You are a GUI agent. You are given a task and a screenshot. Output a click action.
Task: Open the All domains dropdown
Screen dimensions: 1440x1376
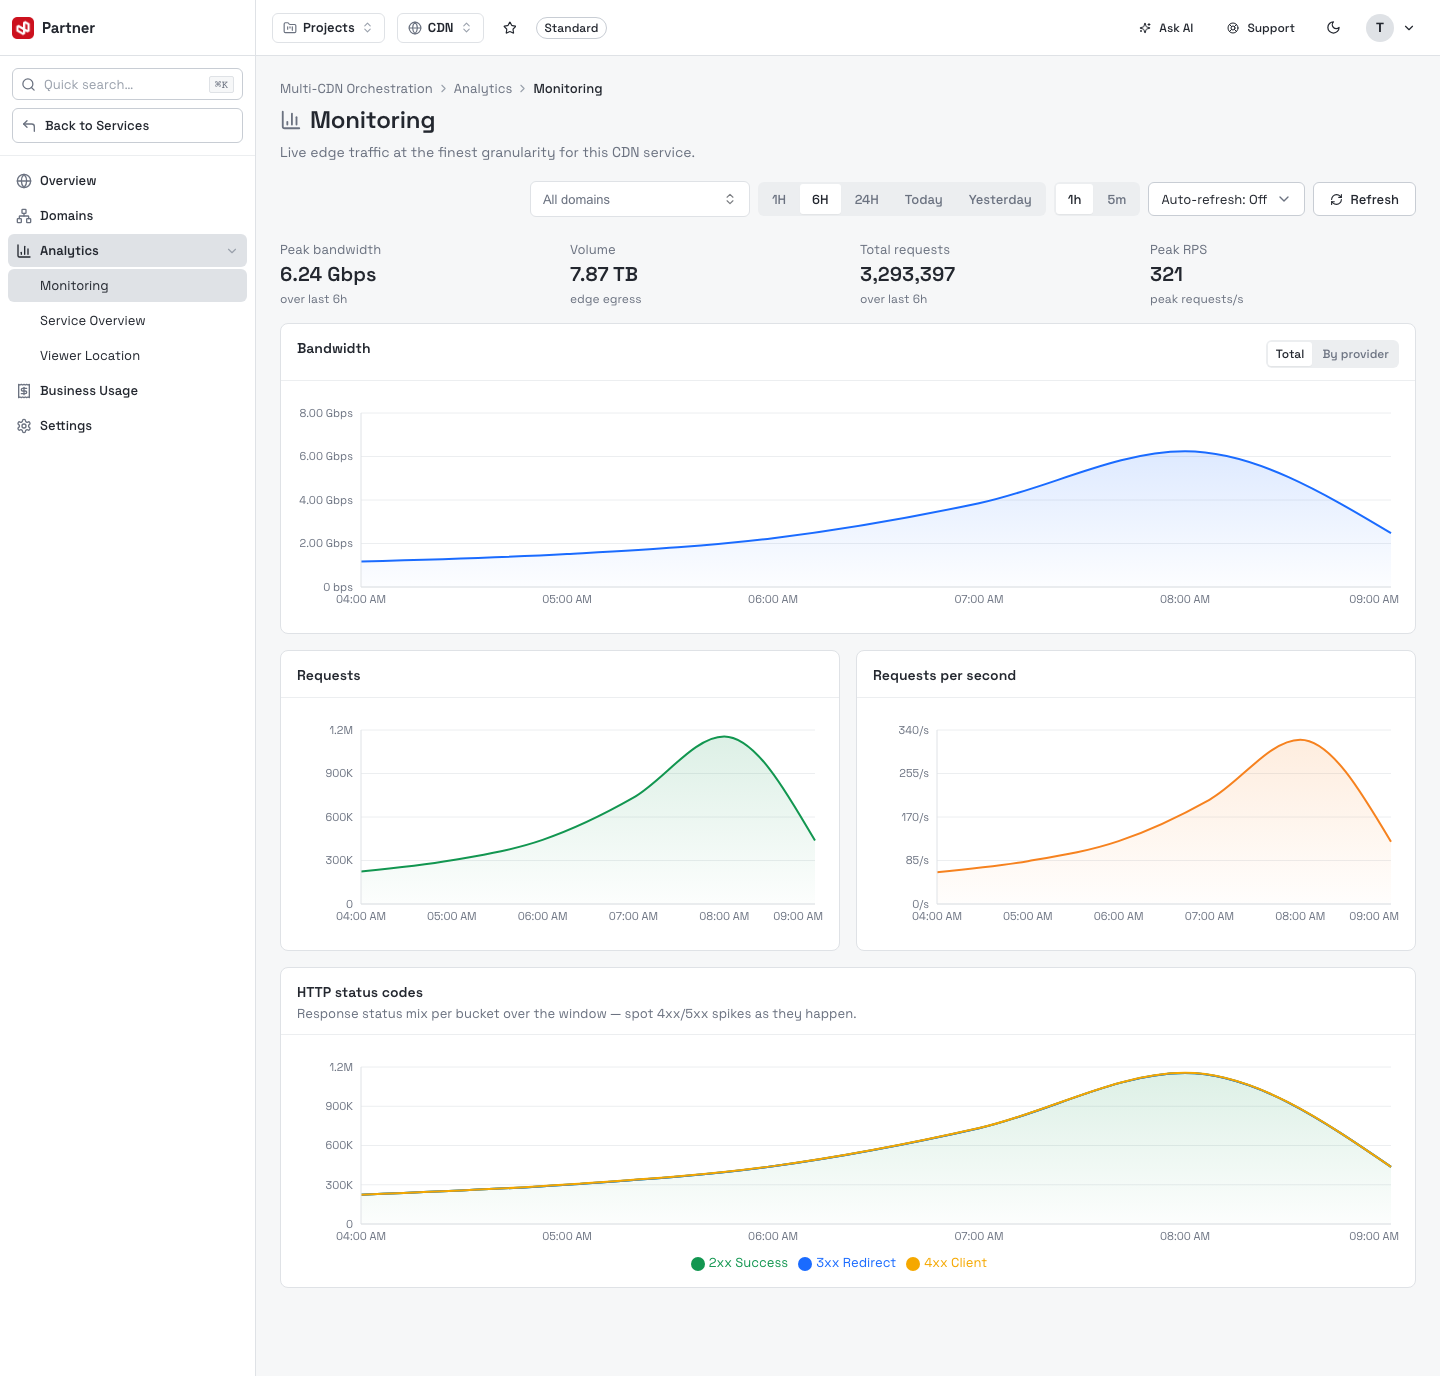click(640, 200)
